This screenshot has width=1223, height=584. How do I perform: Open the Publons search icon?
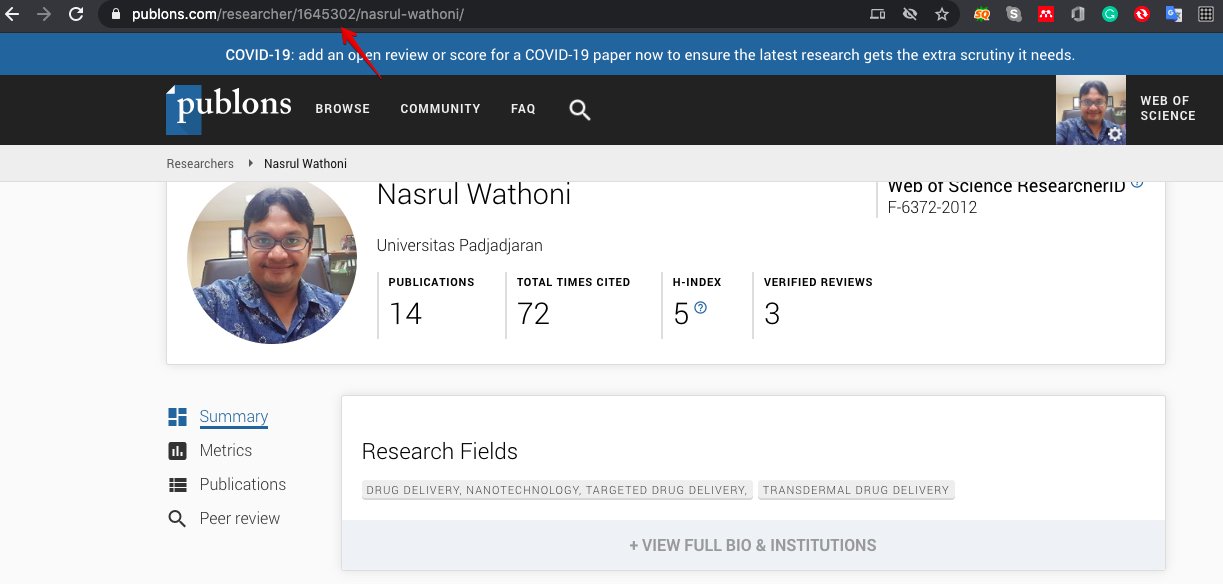(x=580, y=110)
